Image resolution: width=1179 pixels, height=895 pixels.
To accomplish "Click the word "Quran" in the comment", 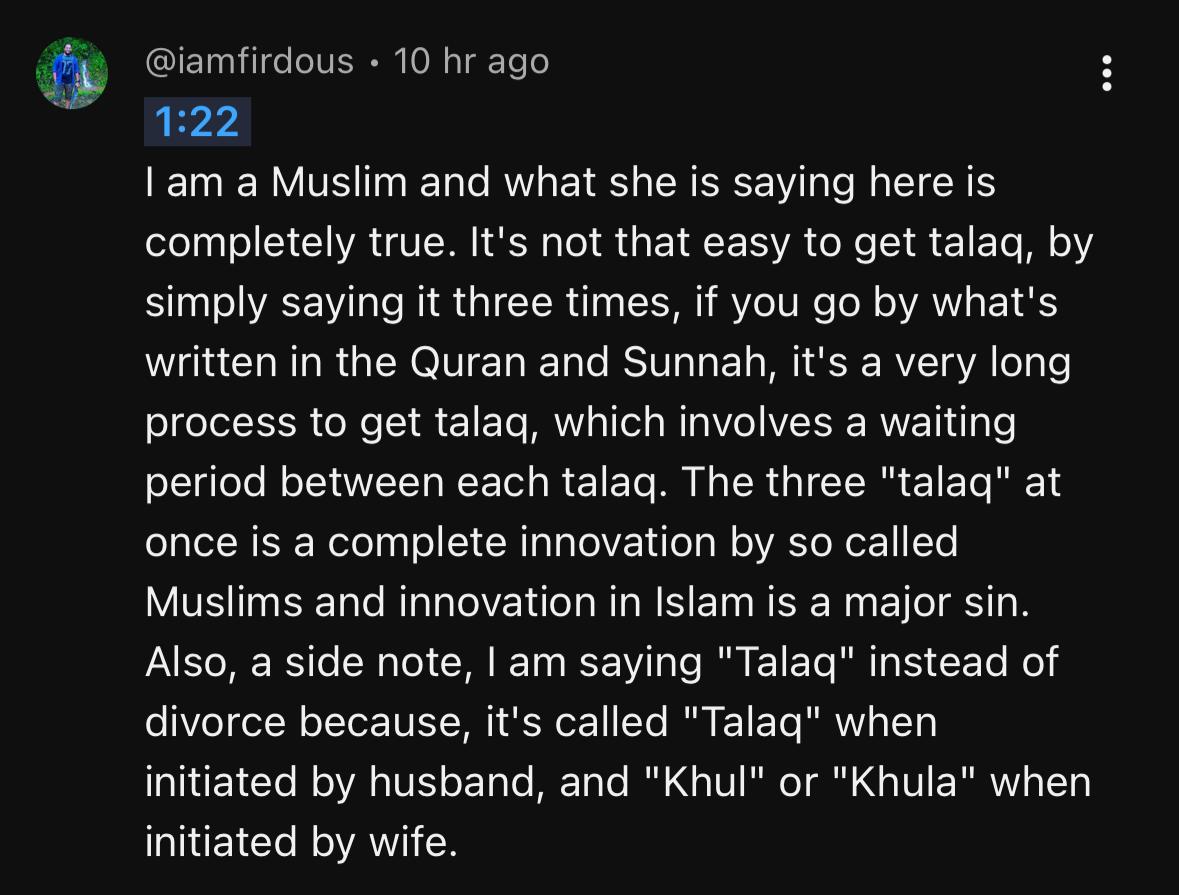I will click(469, 362).
